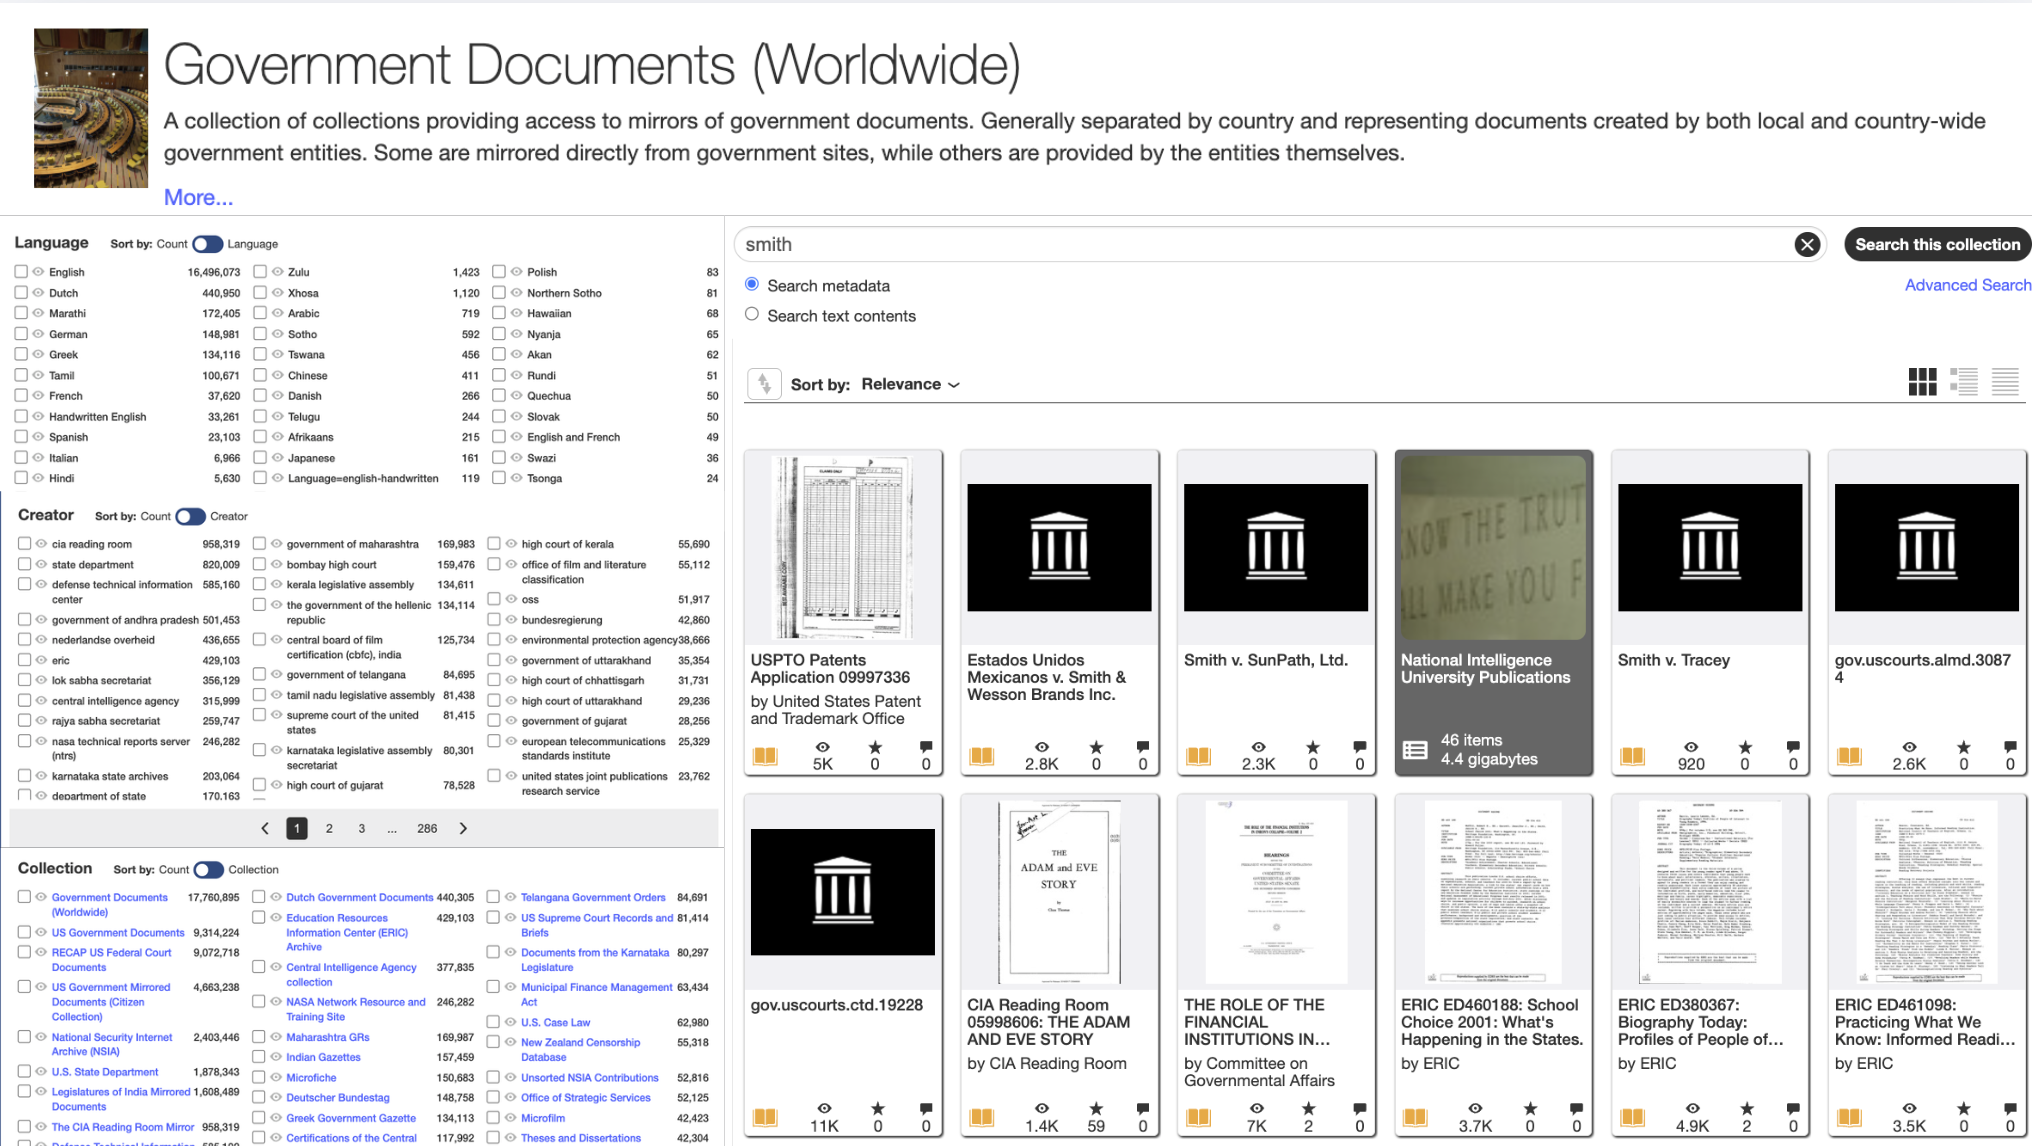Toggle Collection sort between Count and Collection

(208, 869)
